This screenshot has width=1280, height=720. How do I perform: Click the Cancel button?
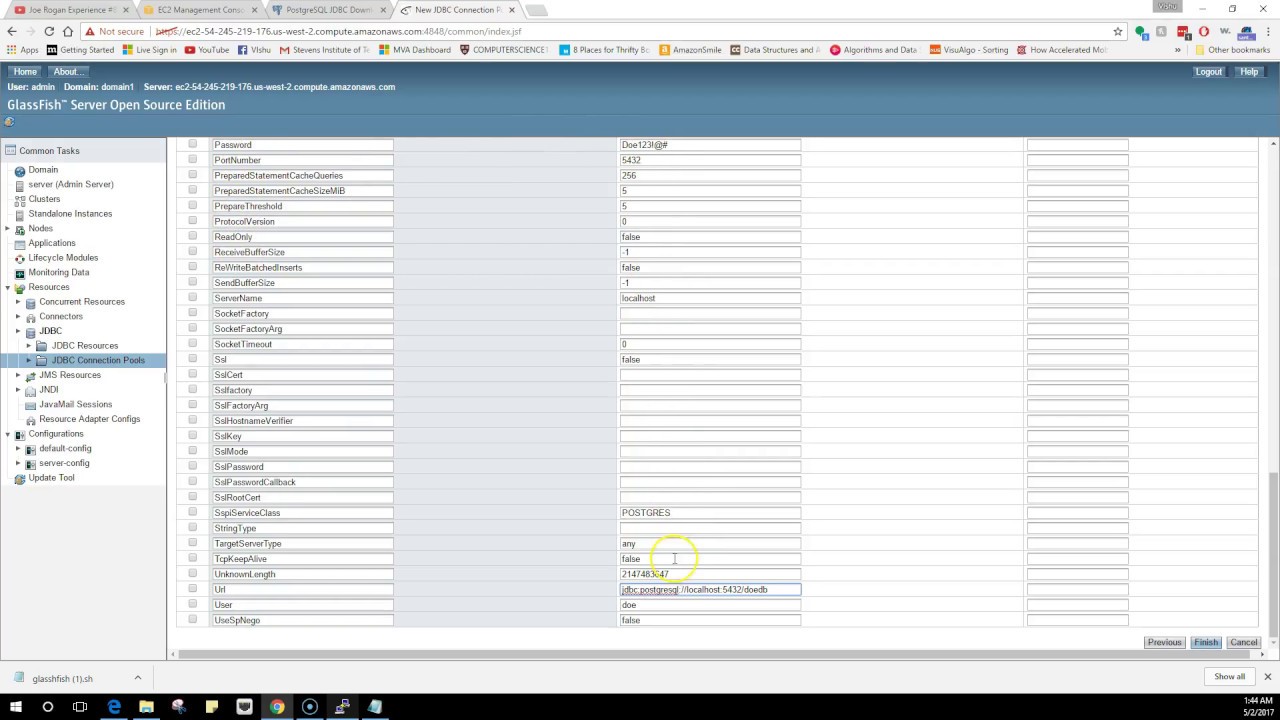click(x=1244, y=642)
